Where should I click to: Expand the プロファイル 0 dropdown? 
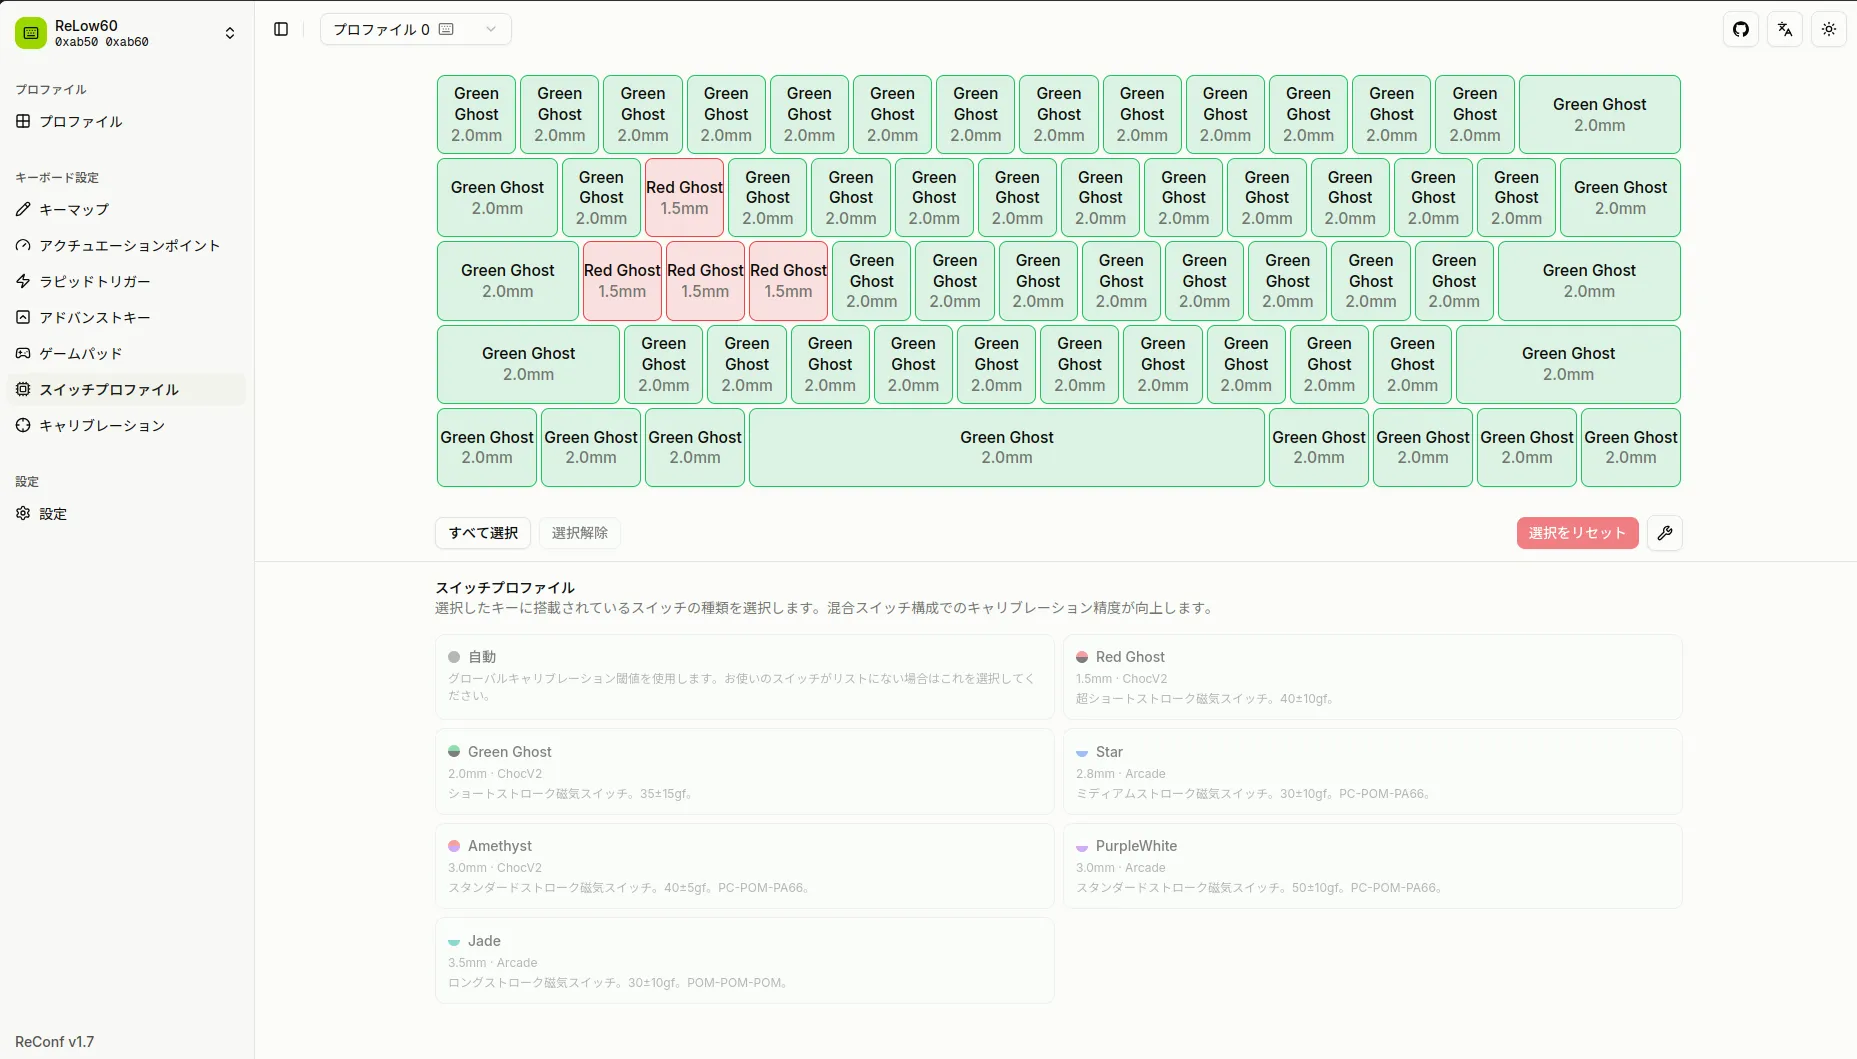pyautogui.click(x=415, y=29)
